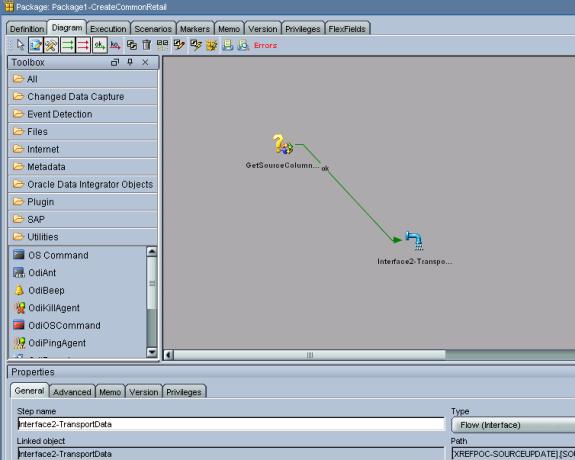Viewport: 575px width, 460px height.
Task: Click the diagram horizontal scroll-left arrow
Action: (168, 355)
